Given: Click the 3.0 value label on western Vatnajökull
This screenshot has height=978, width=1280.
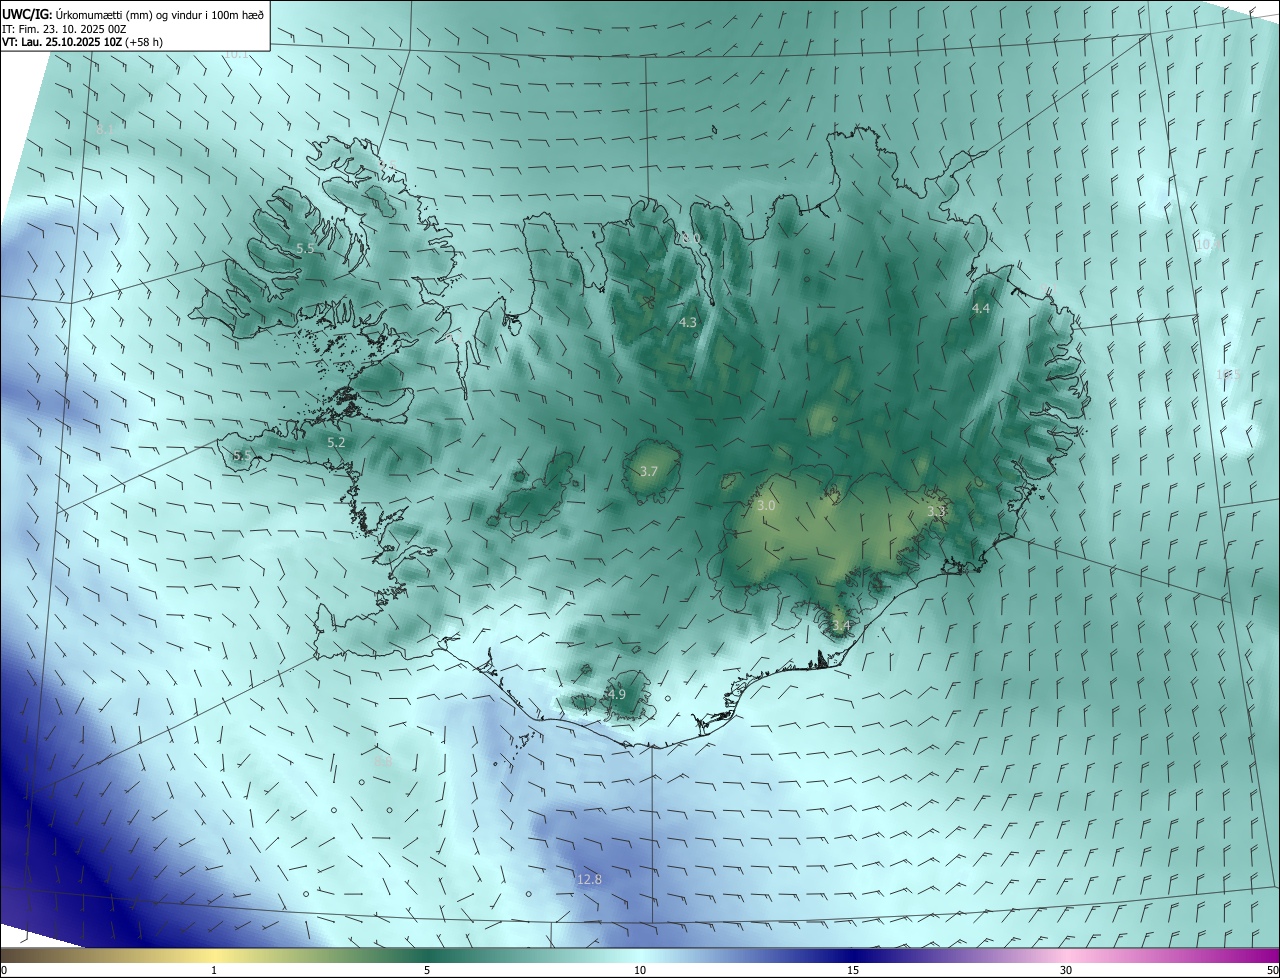Looking at the screenshot, I should pyautogui.click(x=766, y=506).
